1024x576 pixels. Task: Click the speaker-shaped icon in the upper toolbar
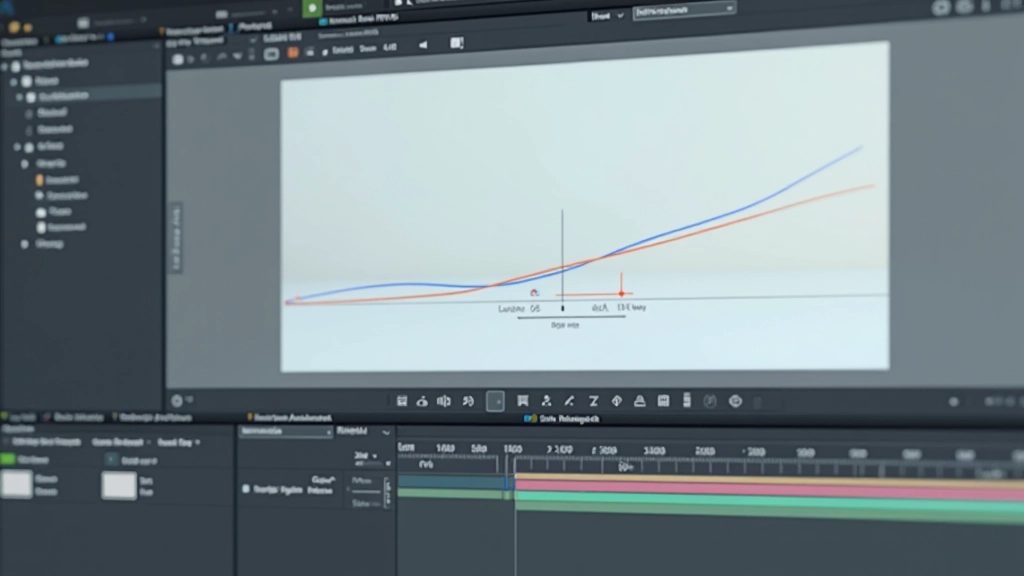(423, 45)
